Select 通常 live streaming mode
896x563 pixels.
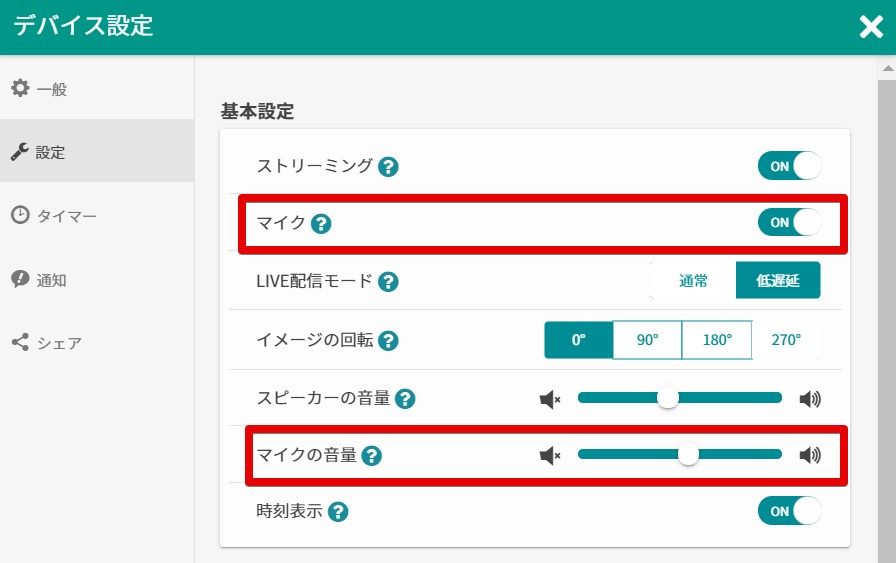click(x=693, y=281)
